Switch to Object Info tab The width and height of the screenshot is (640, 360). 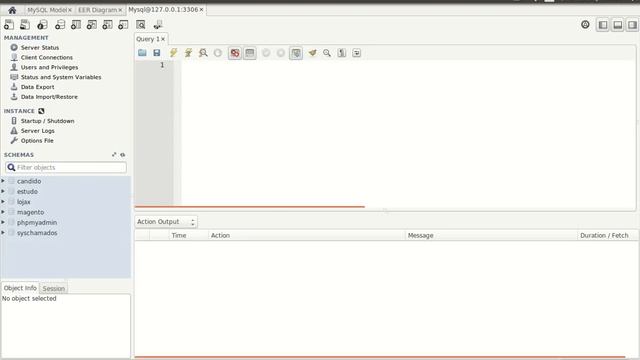[20, 288]
